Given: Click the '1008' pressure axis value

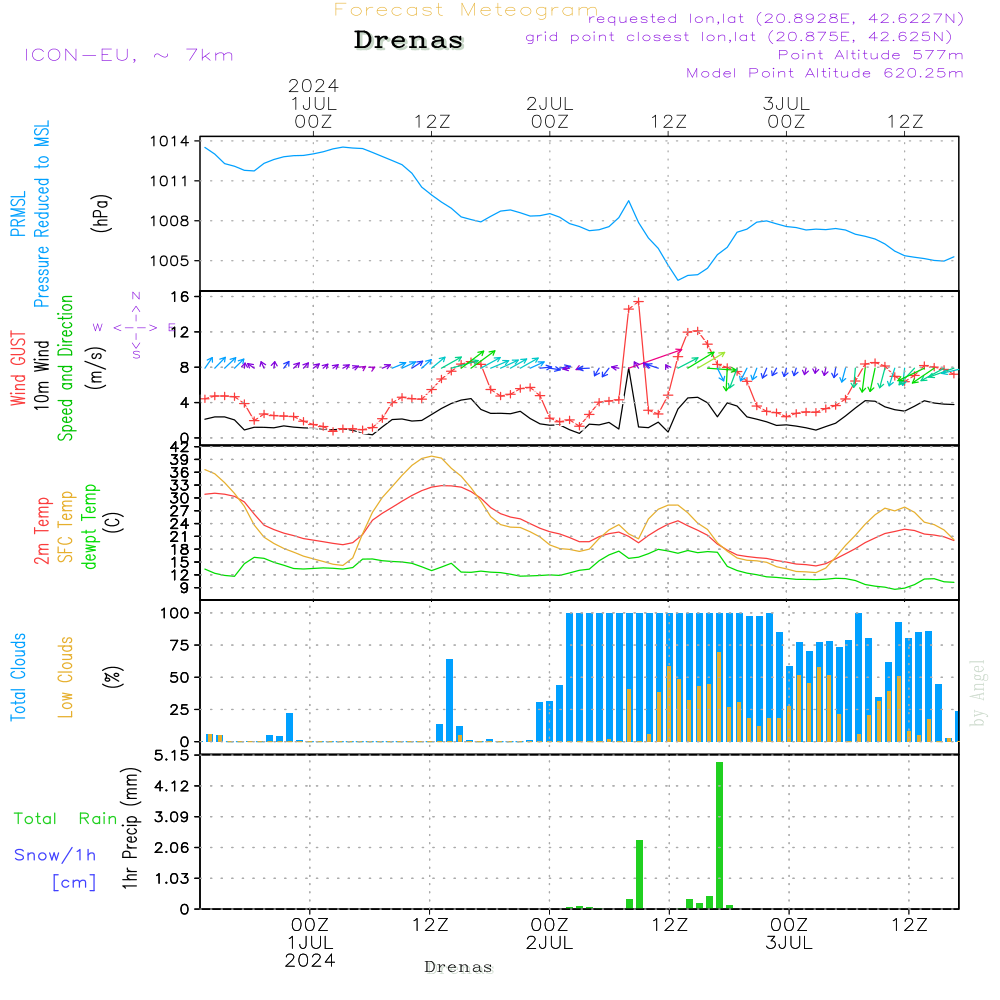Looking at the screenshot, I should tap(170, 221).
